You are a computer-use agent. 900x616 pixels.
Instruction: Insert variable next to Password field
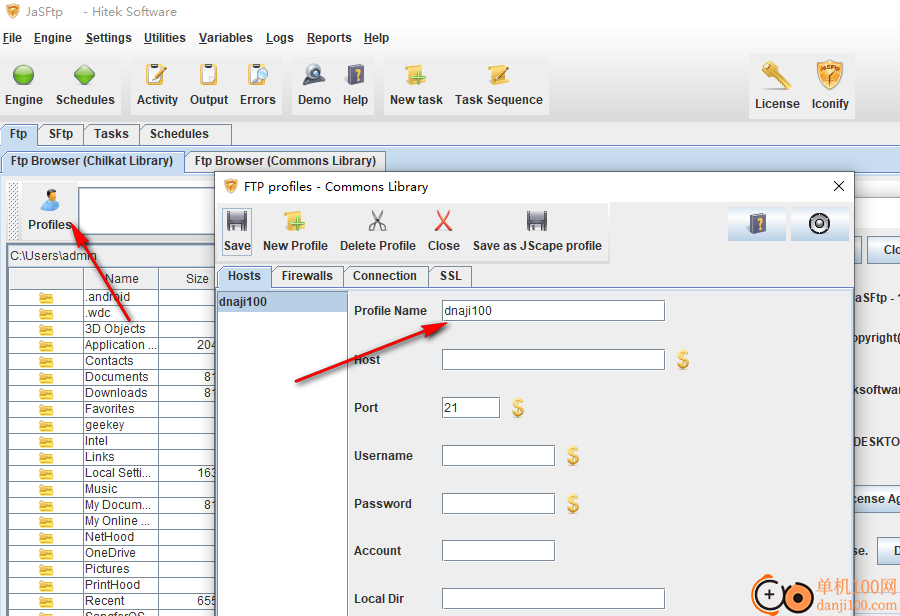[x=573, y=504]
